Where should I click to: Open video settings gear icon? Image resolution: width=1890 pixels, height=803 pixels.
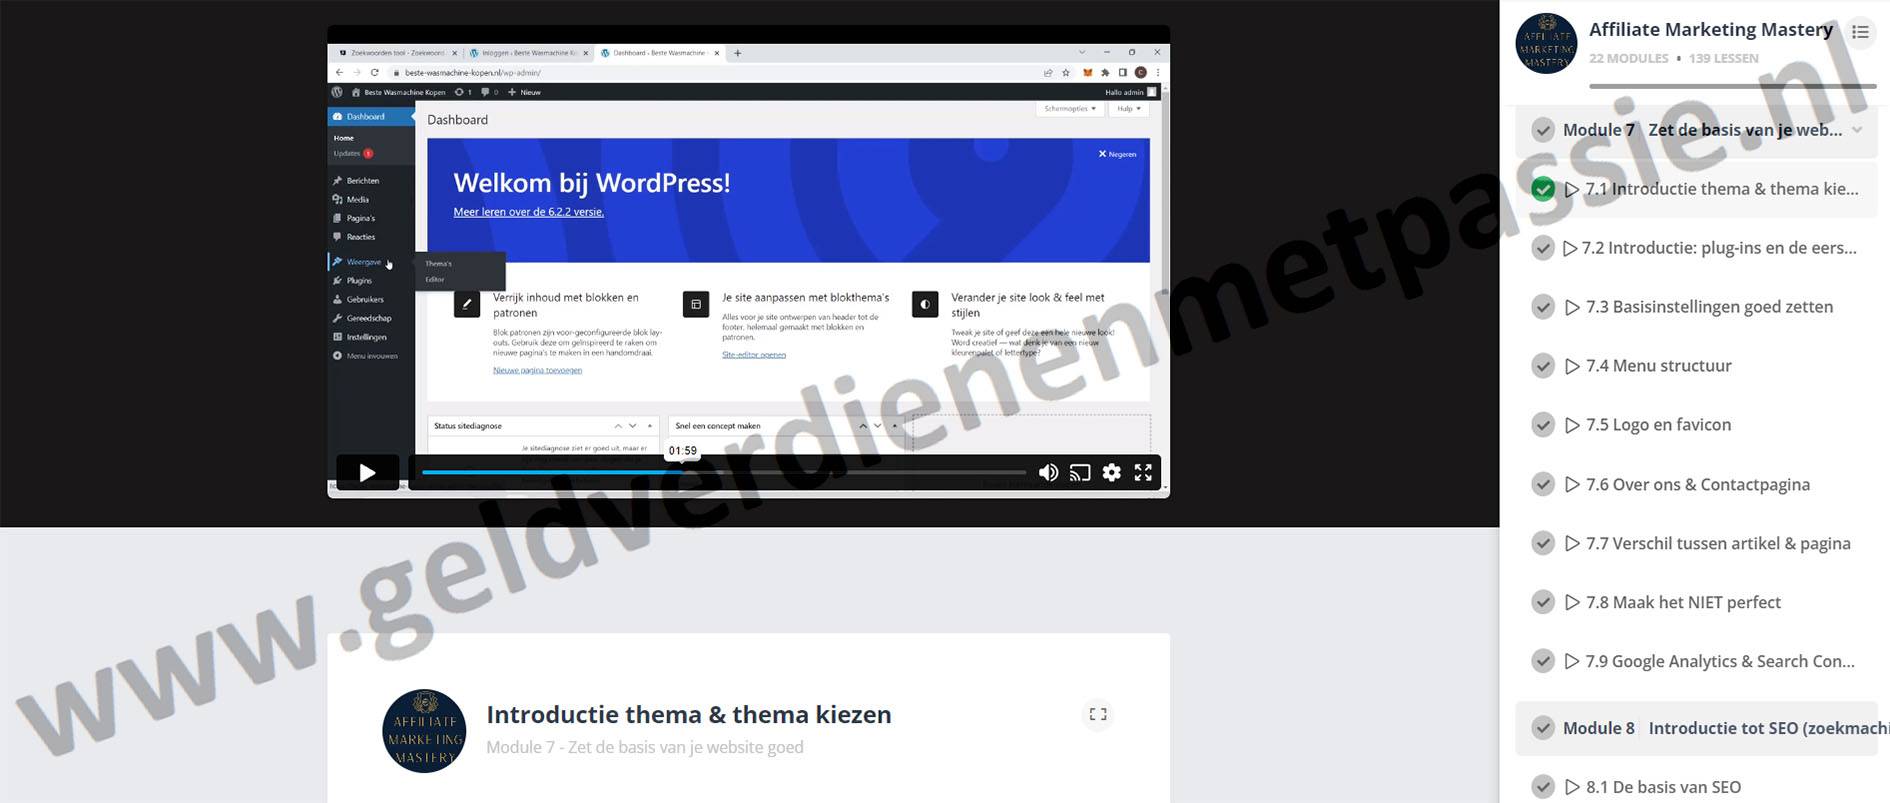1111,473
